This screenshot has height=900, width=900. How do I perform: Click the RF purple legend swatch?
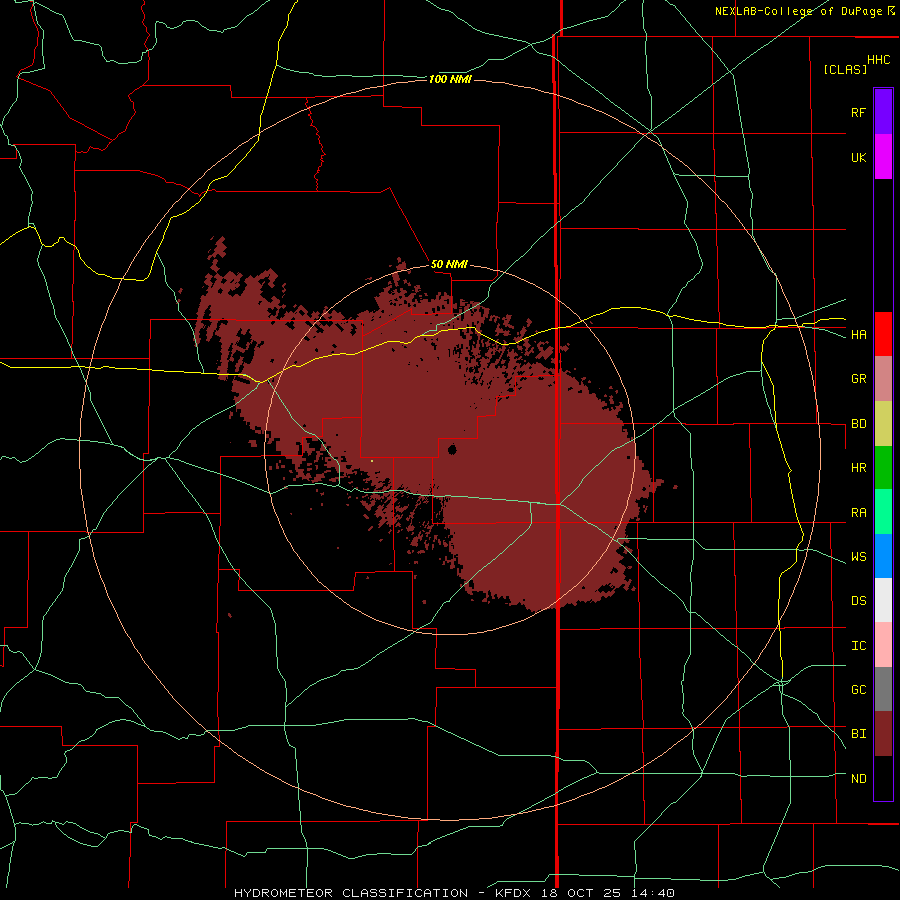tap(883, 112)
